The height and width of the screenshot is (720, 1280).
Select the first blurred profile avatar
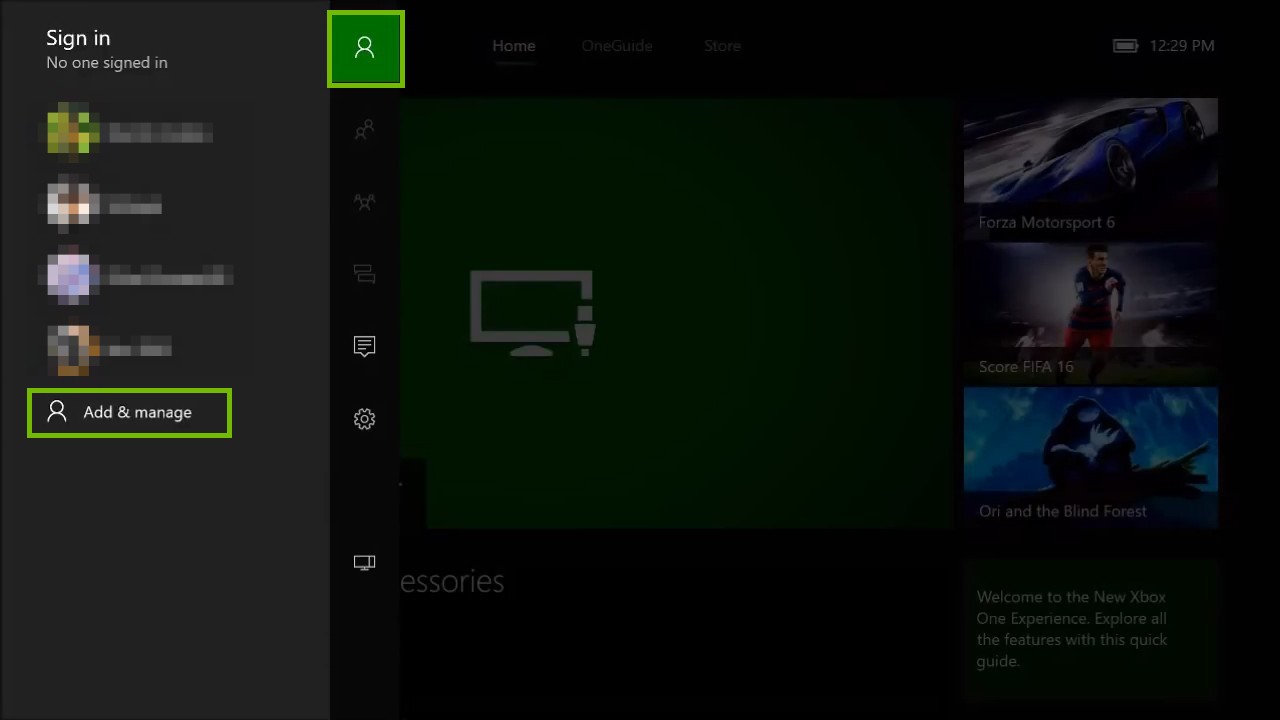coord(71,131)
